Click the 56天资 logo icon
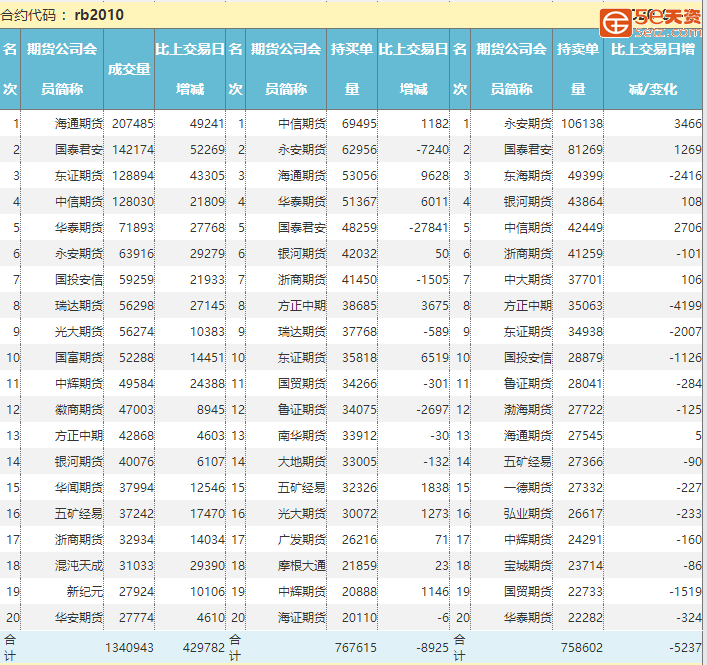Viewport: 707px width, 665px height. pos(616,20)
